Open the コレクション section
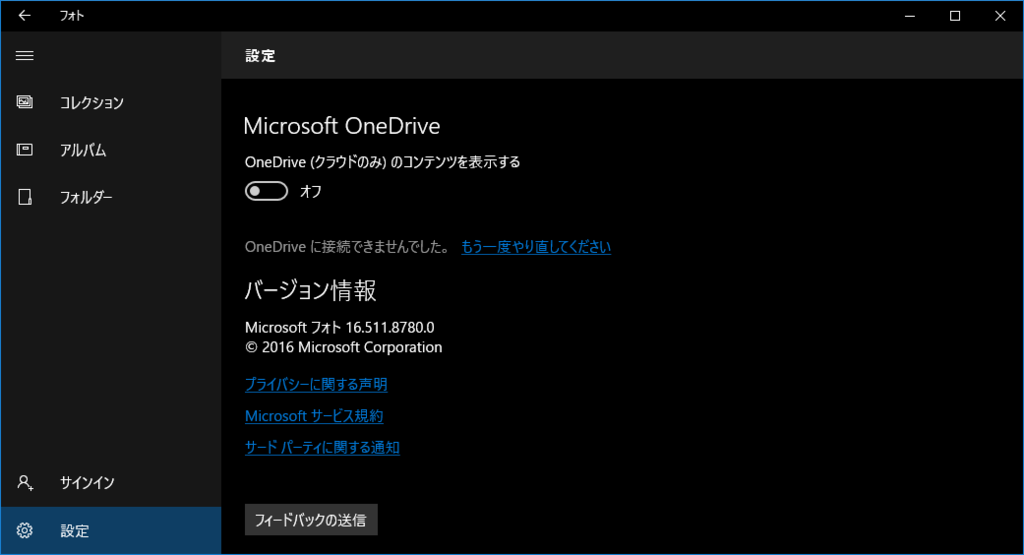1024x555 pixels. pyautogui.click(x=111, y=103)
